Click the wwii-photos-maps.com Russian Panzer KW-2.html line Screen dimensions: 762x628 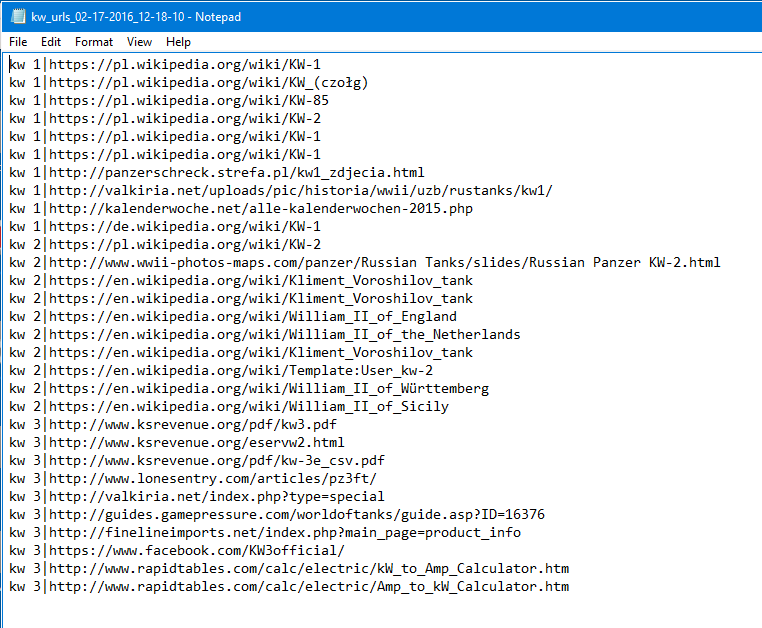[364, 262]
